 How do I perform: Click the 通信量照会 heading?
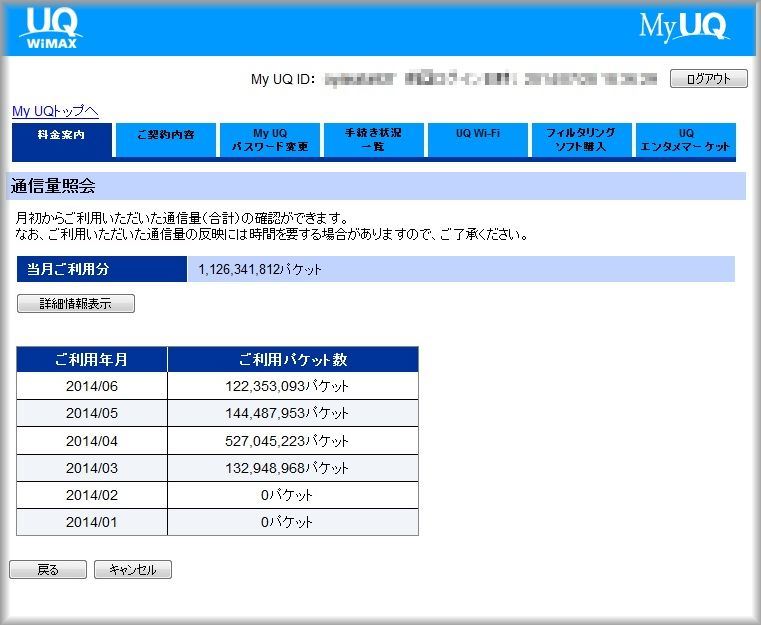[x=53, y=186]
